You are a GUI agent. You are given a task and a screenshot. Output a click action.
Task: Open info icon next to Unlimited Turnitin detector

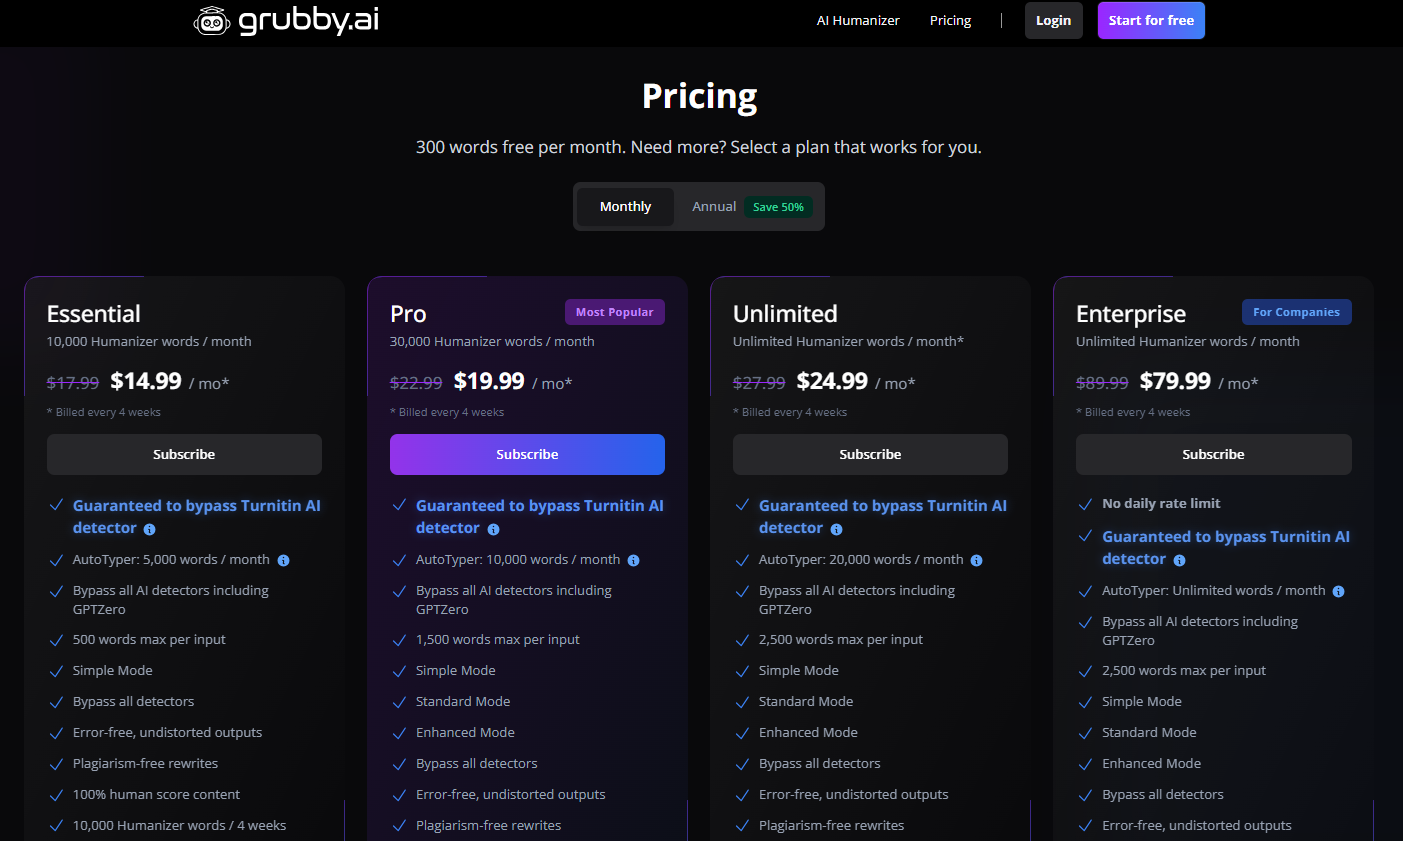tap(836, 529)
